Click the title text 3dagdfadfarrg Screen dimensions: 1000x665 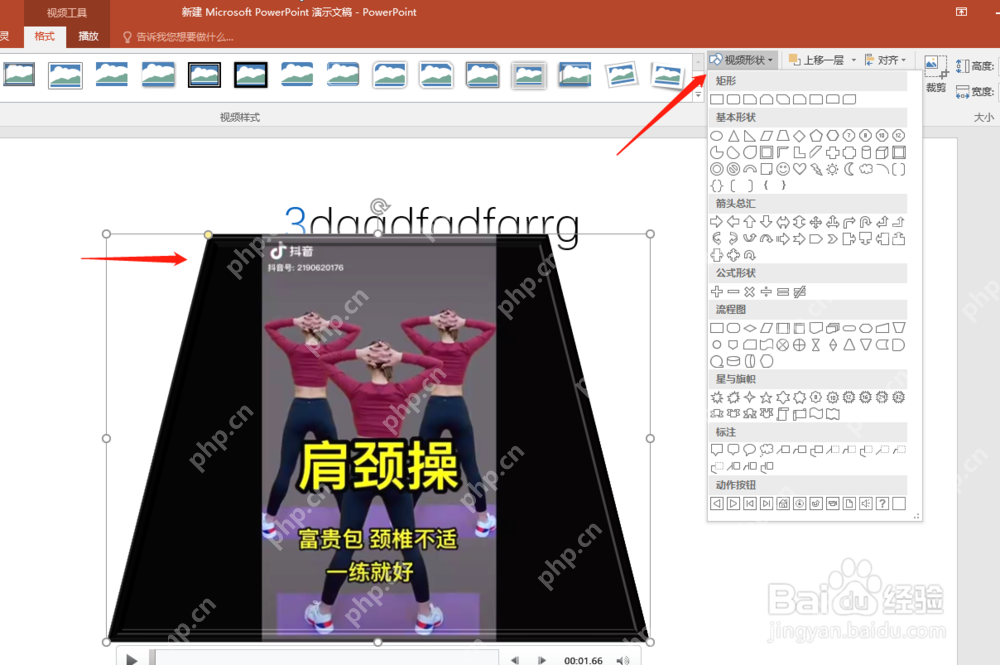(x=432, y=224)
